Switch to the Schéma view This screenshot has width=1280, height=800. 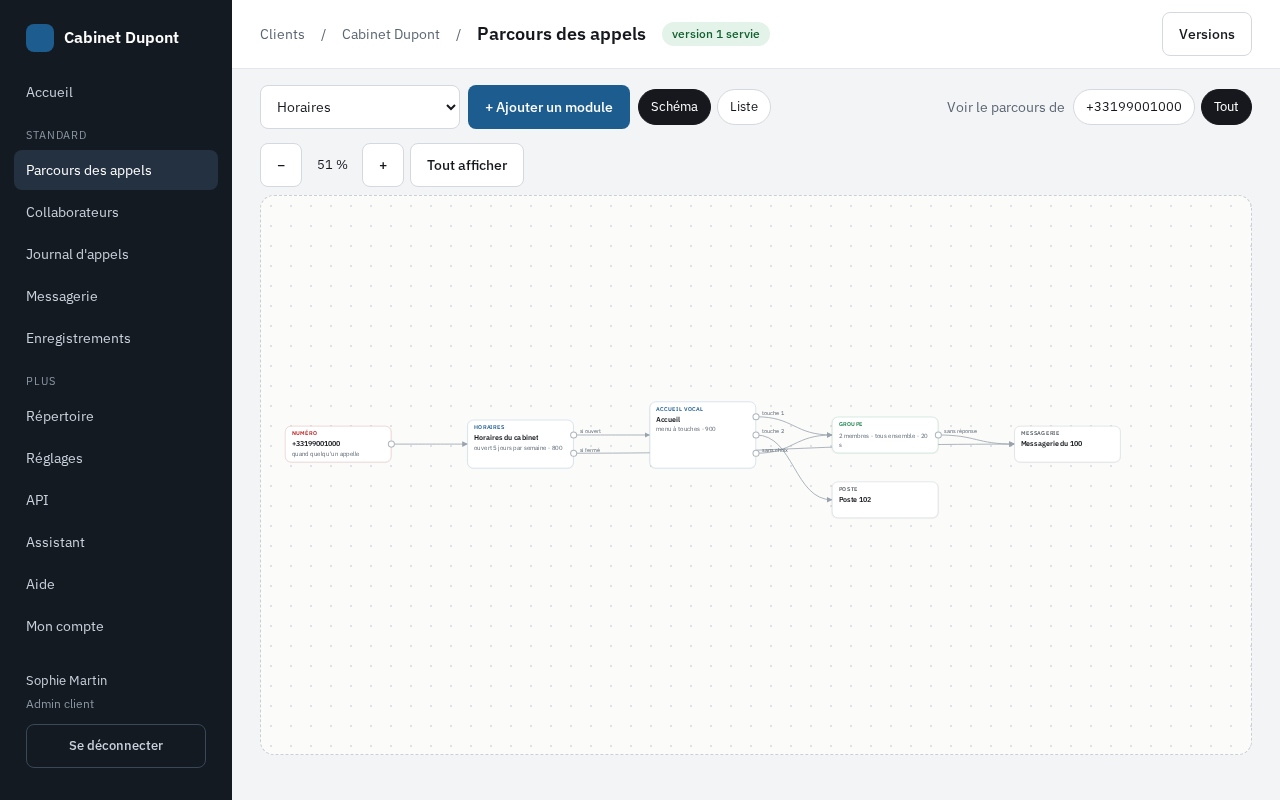(x=674, y=107)
